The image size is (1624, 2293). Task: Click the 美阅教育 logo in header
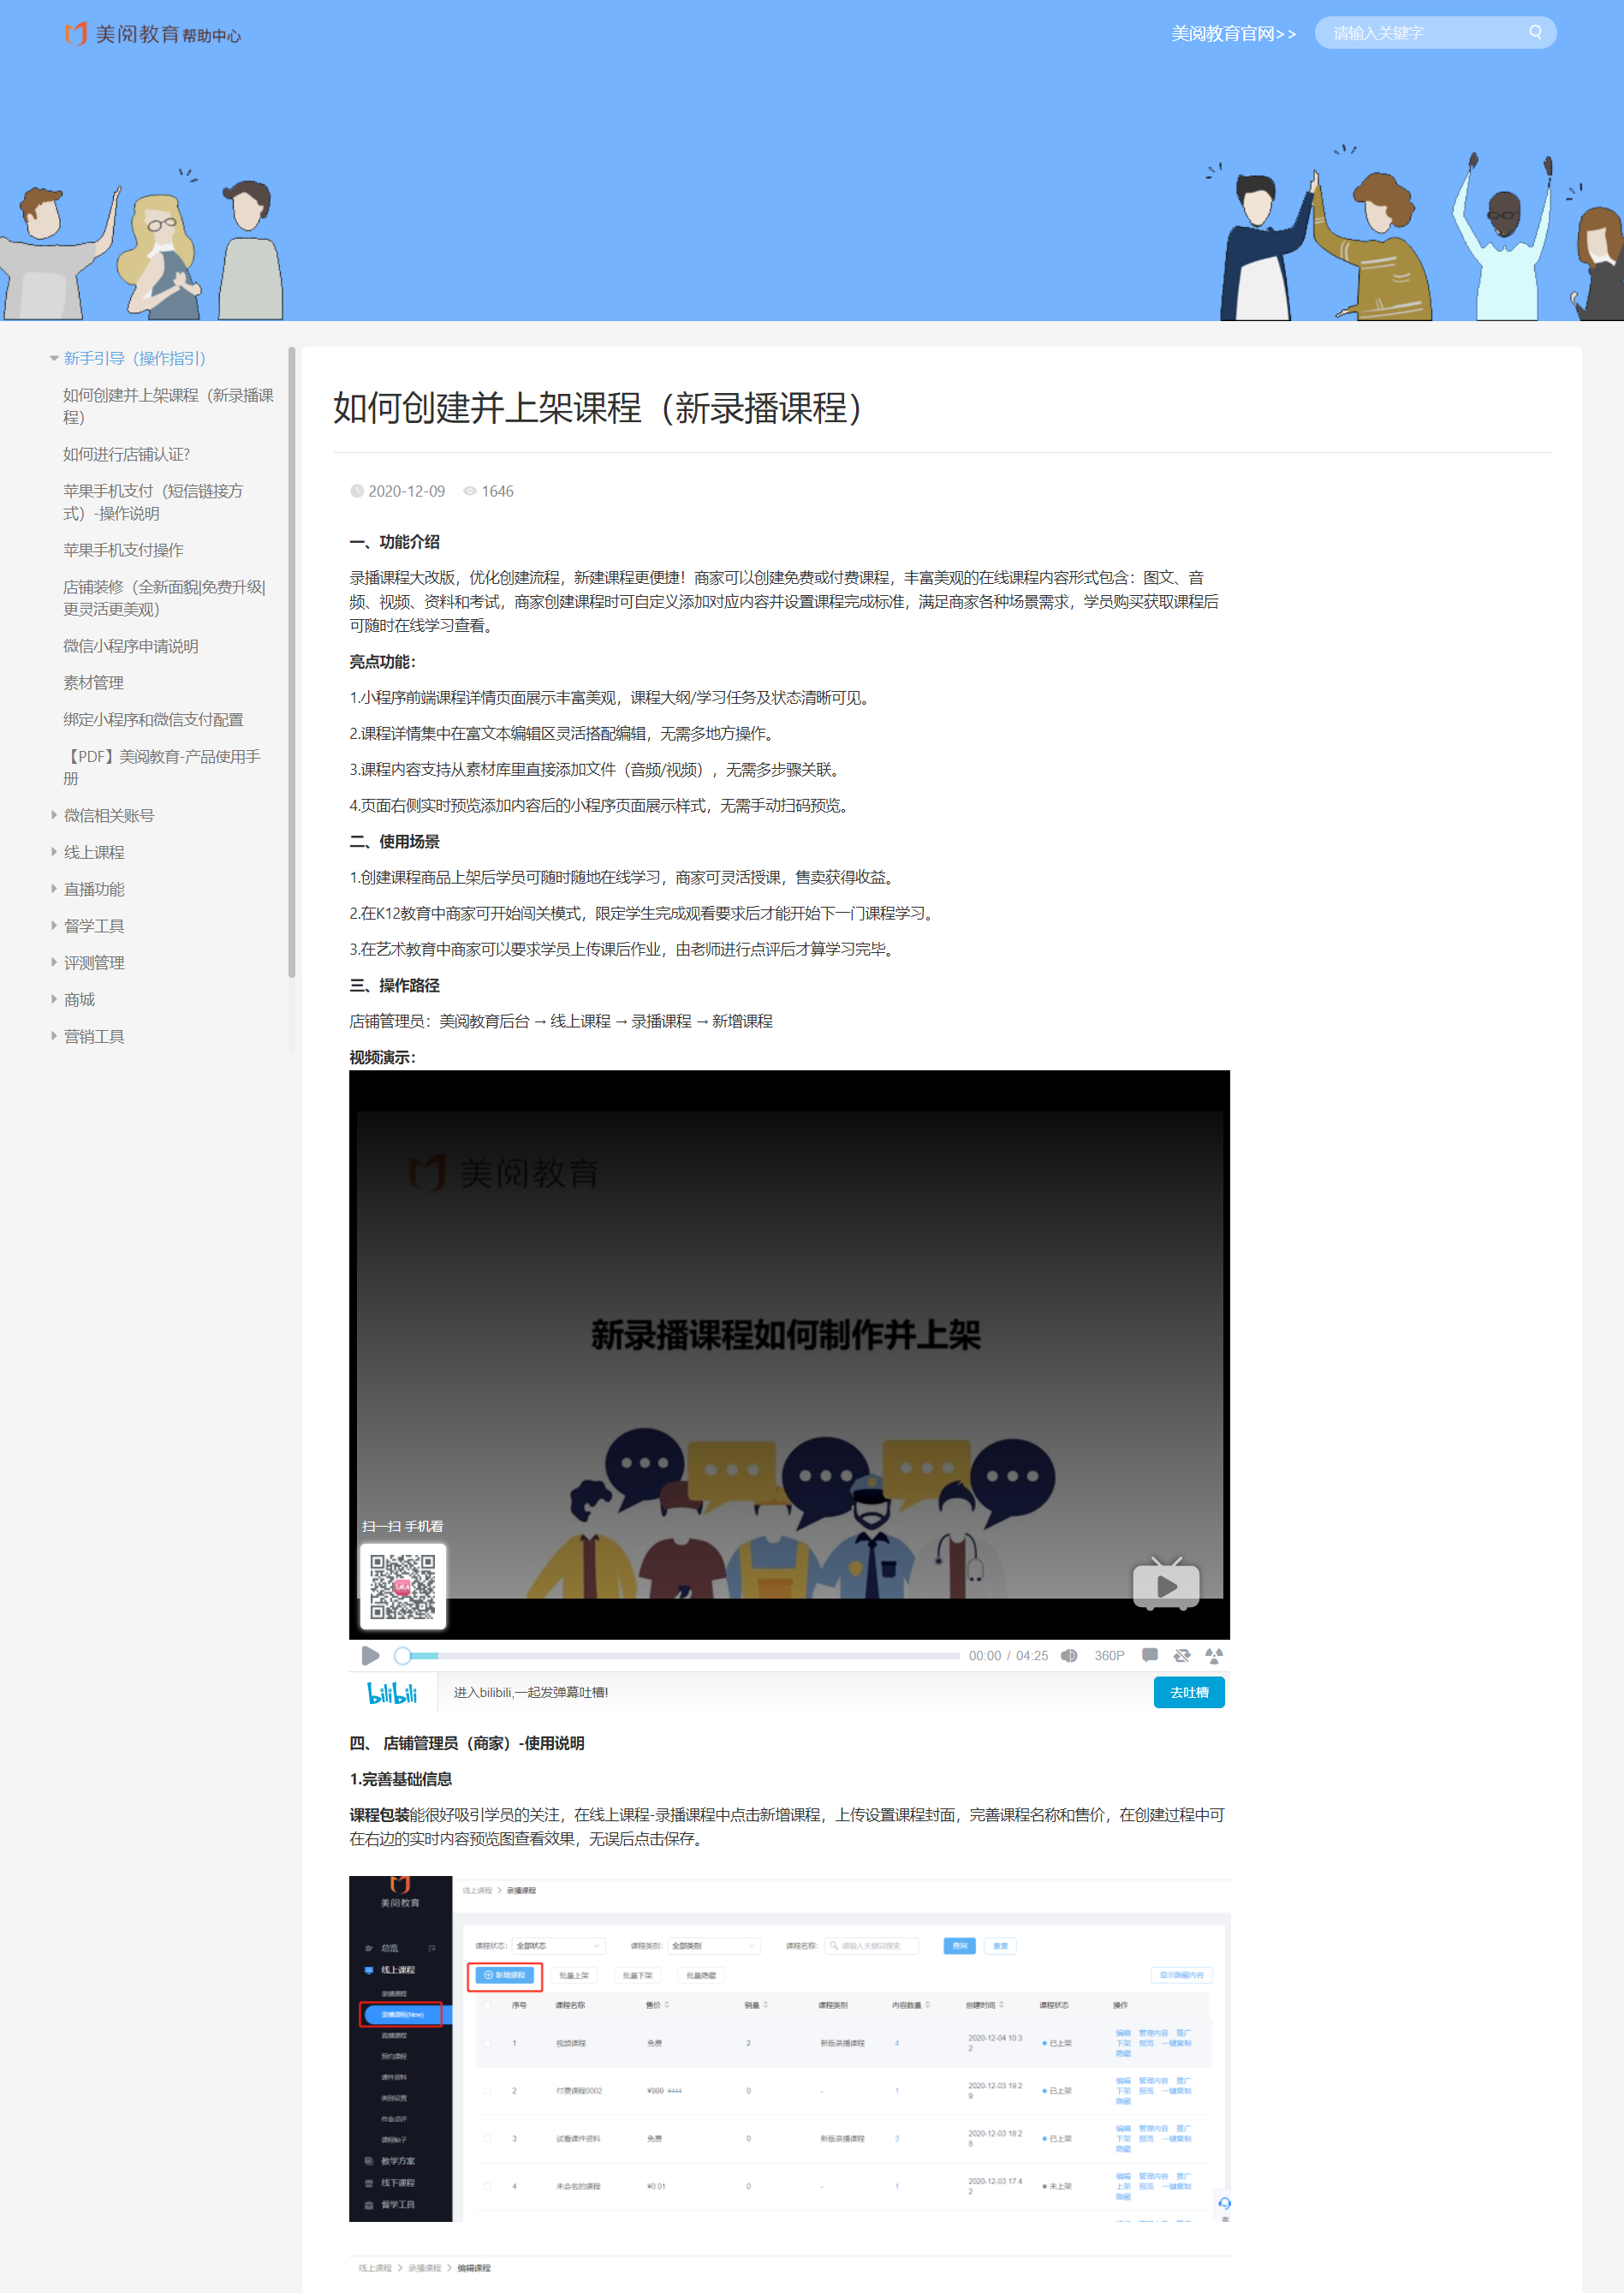click(x=152, y=34)
